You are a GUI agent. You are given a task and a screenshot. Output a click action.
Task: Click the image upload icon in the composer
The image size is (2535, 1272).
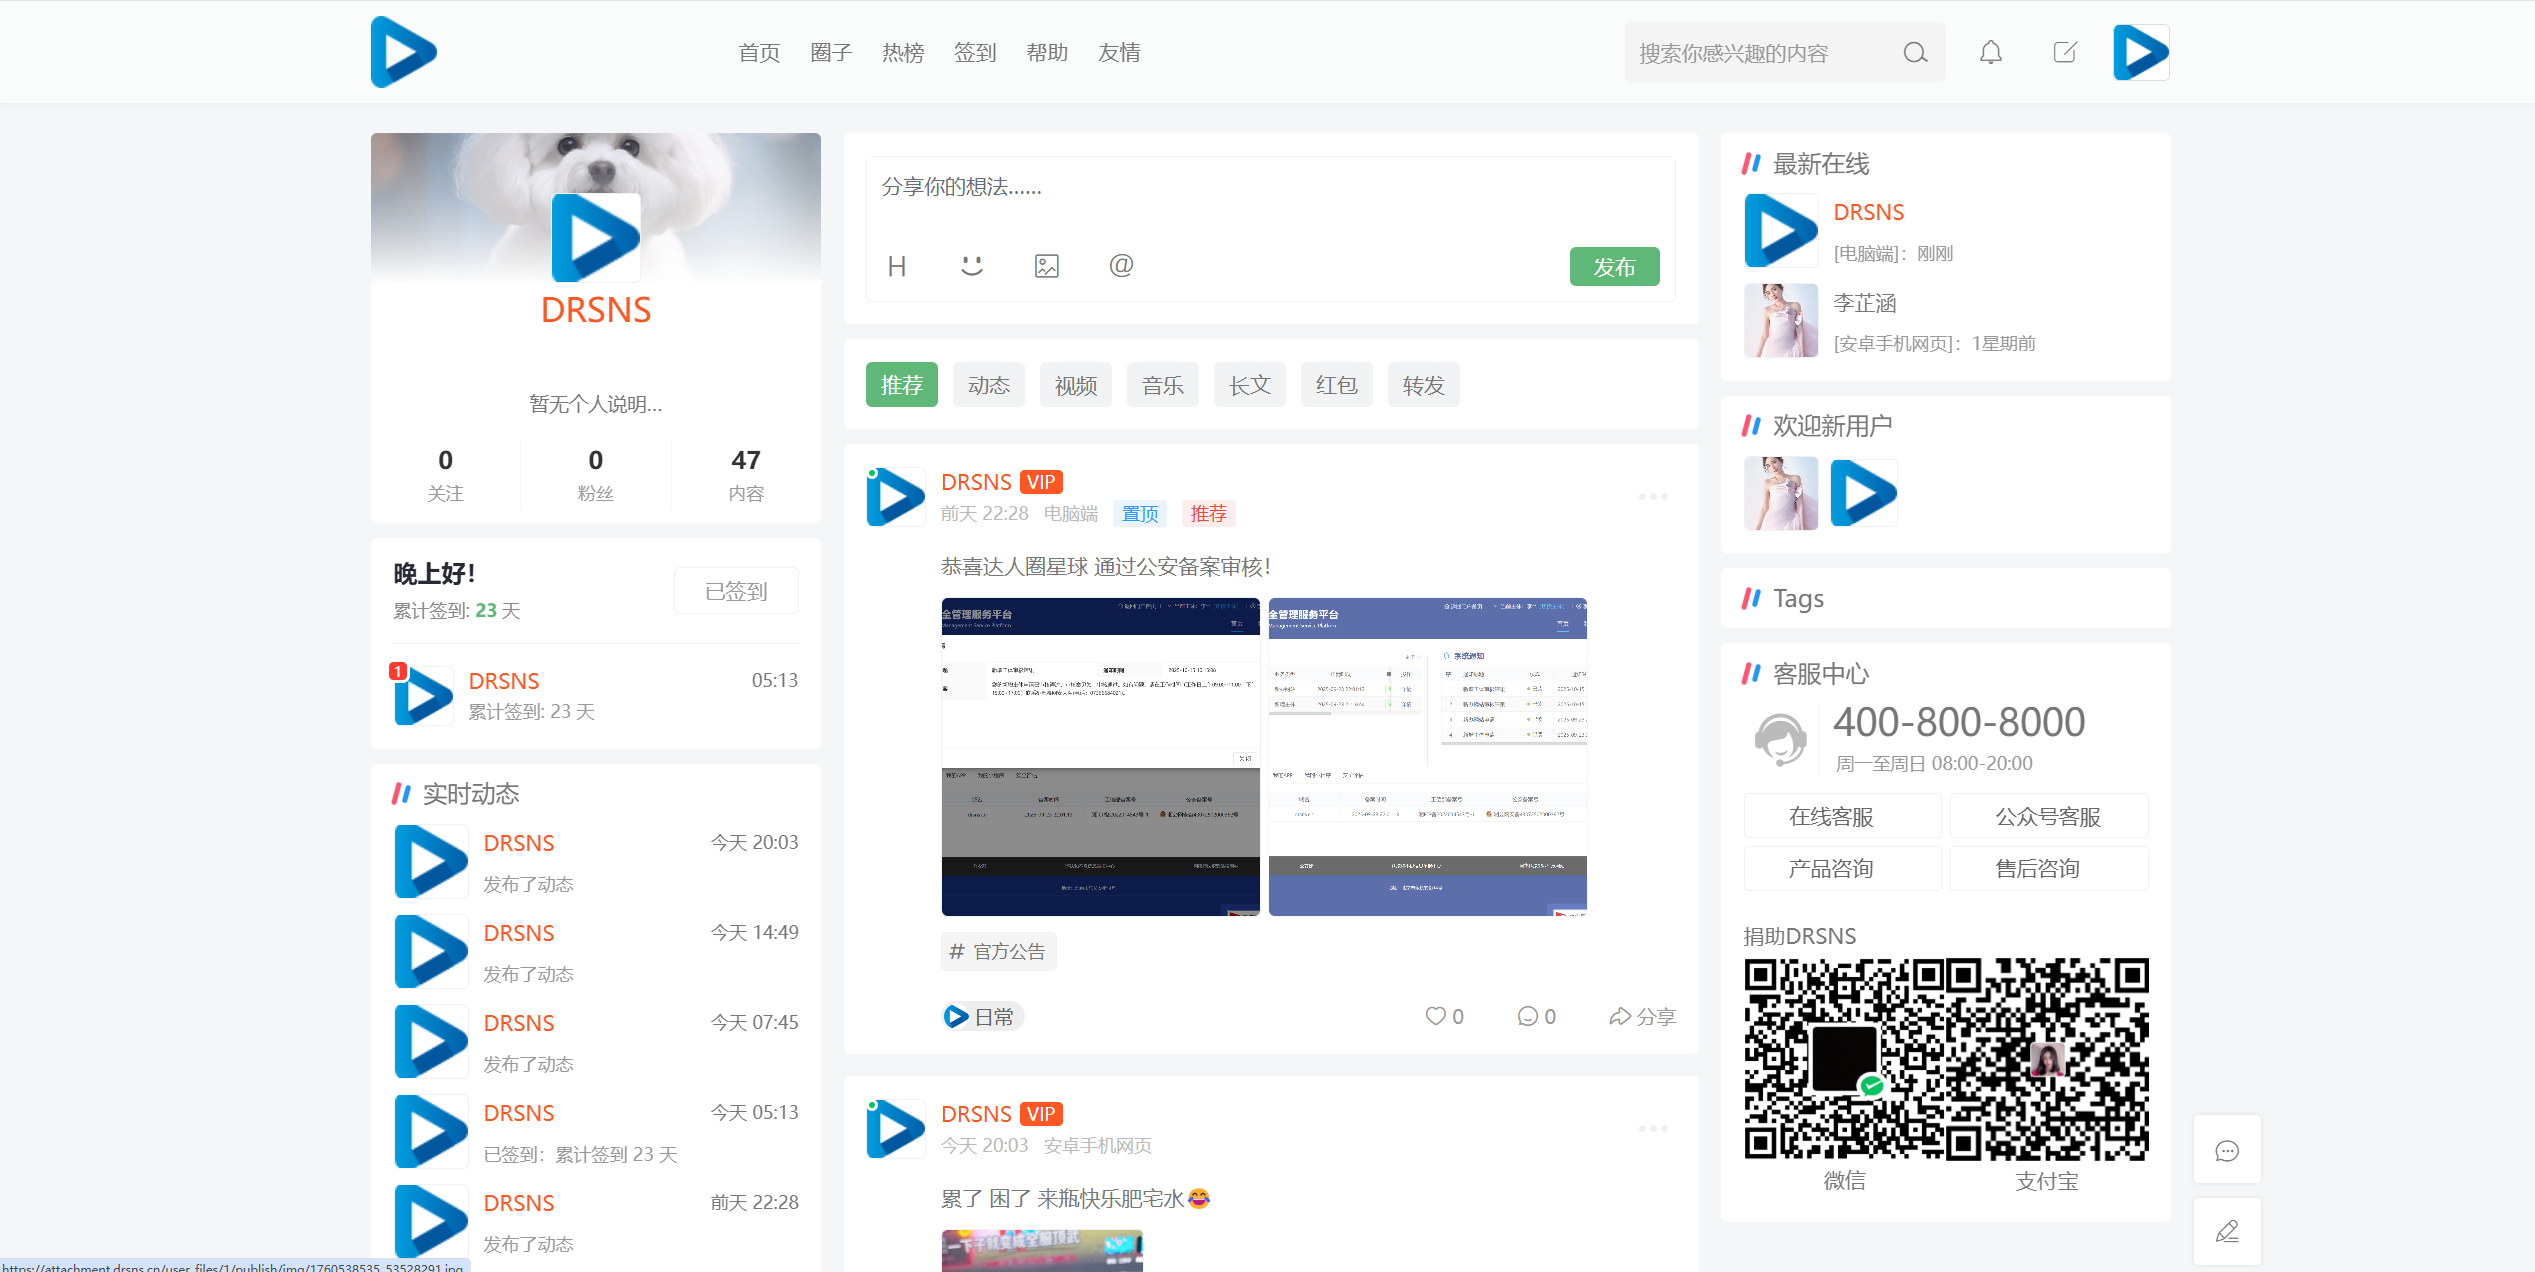[1046, 266]
